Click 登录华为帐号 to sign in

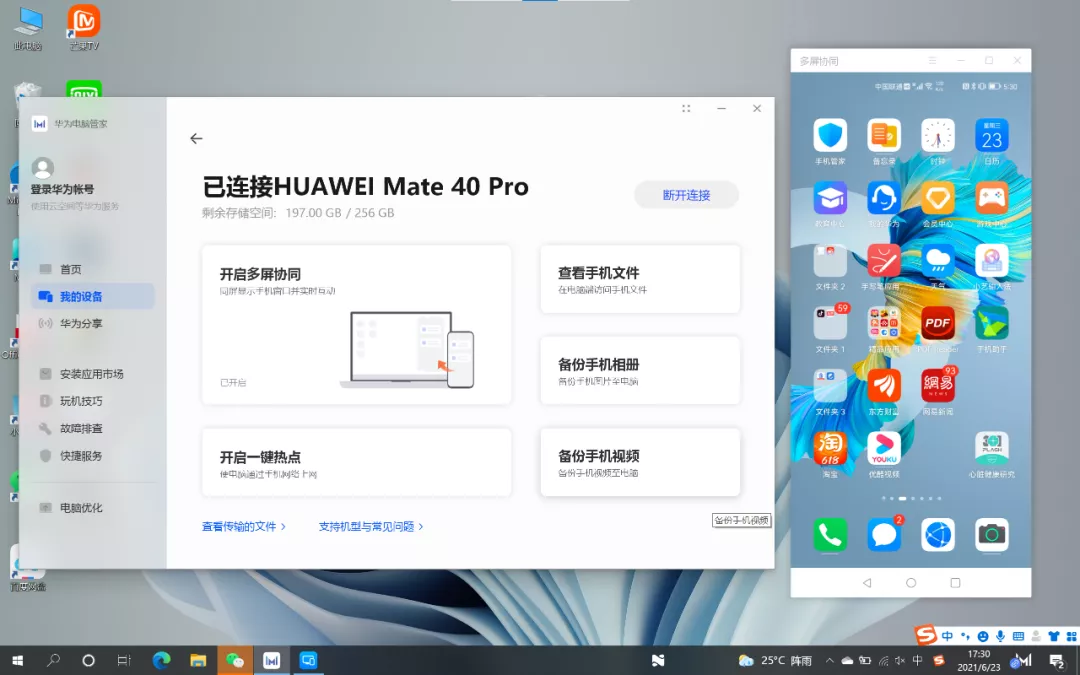[62, 189]
